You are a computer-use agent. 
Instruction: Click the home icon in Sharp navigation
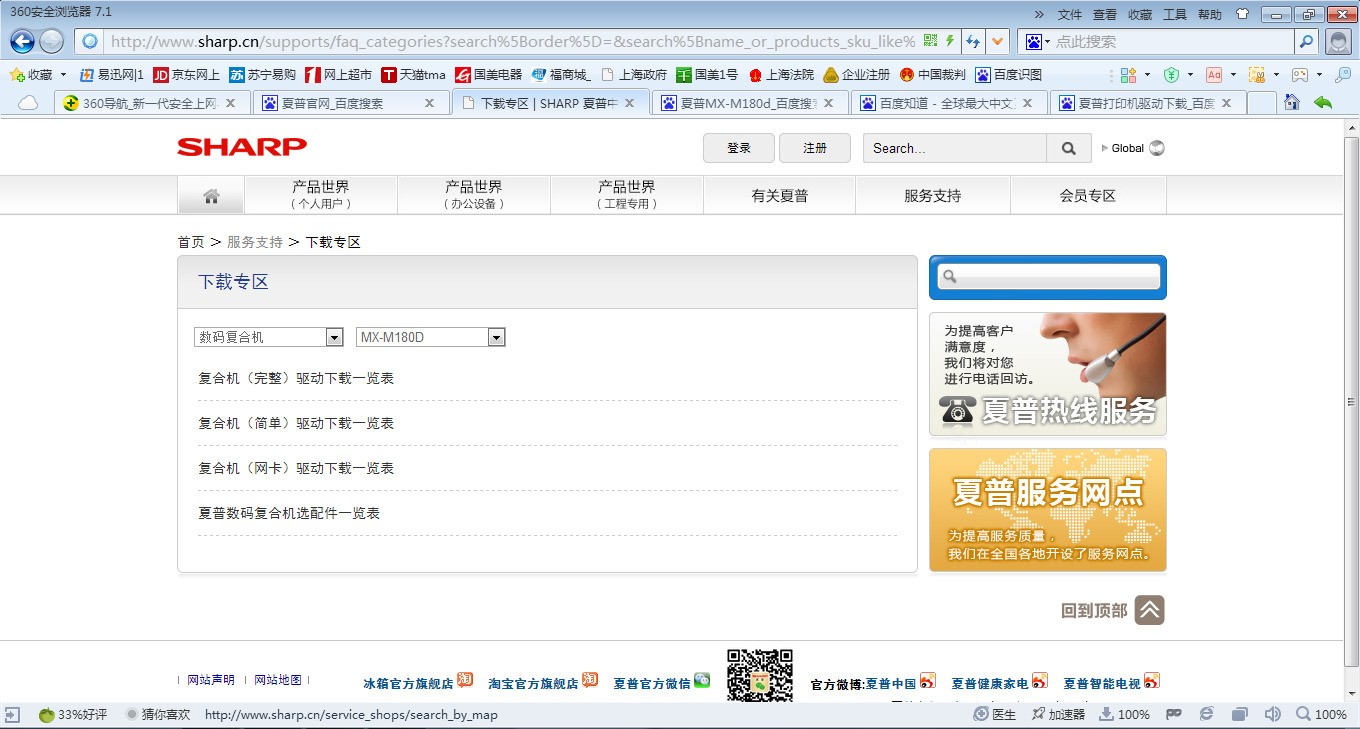click(x=211, y=196)
